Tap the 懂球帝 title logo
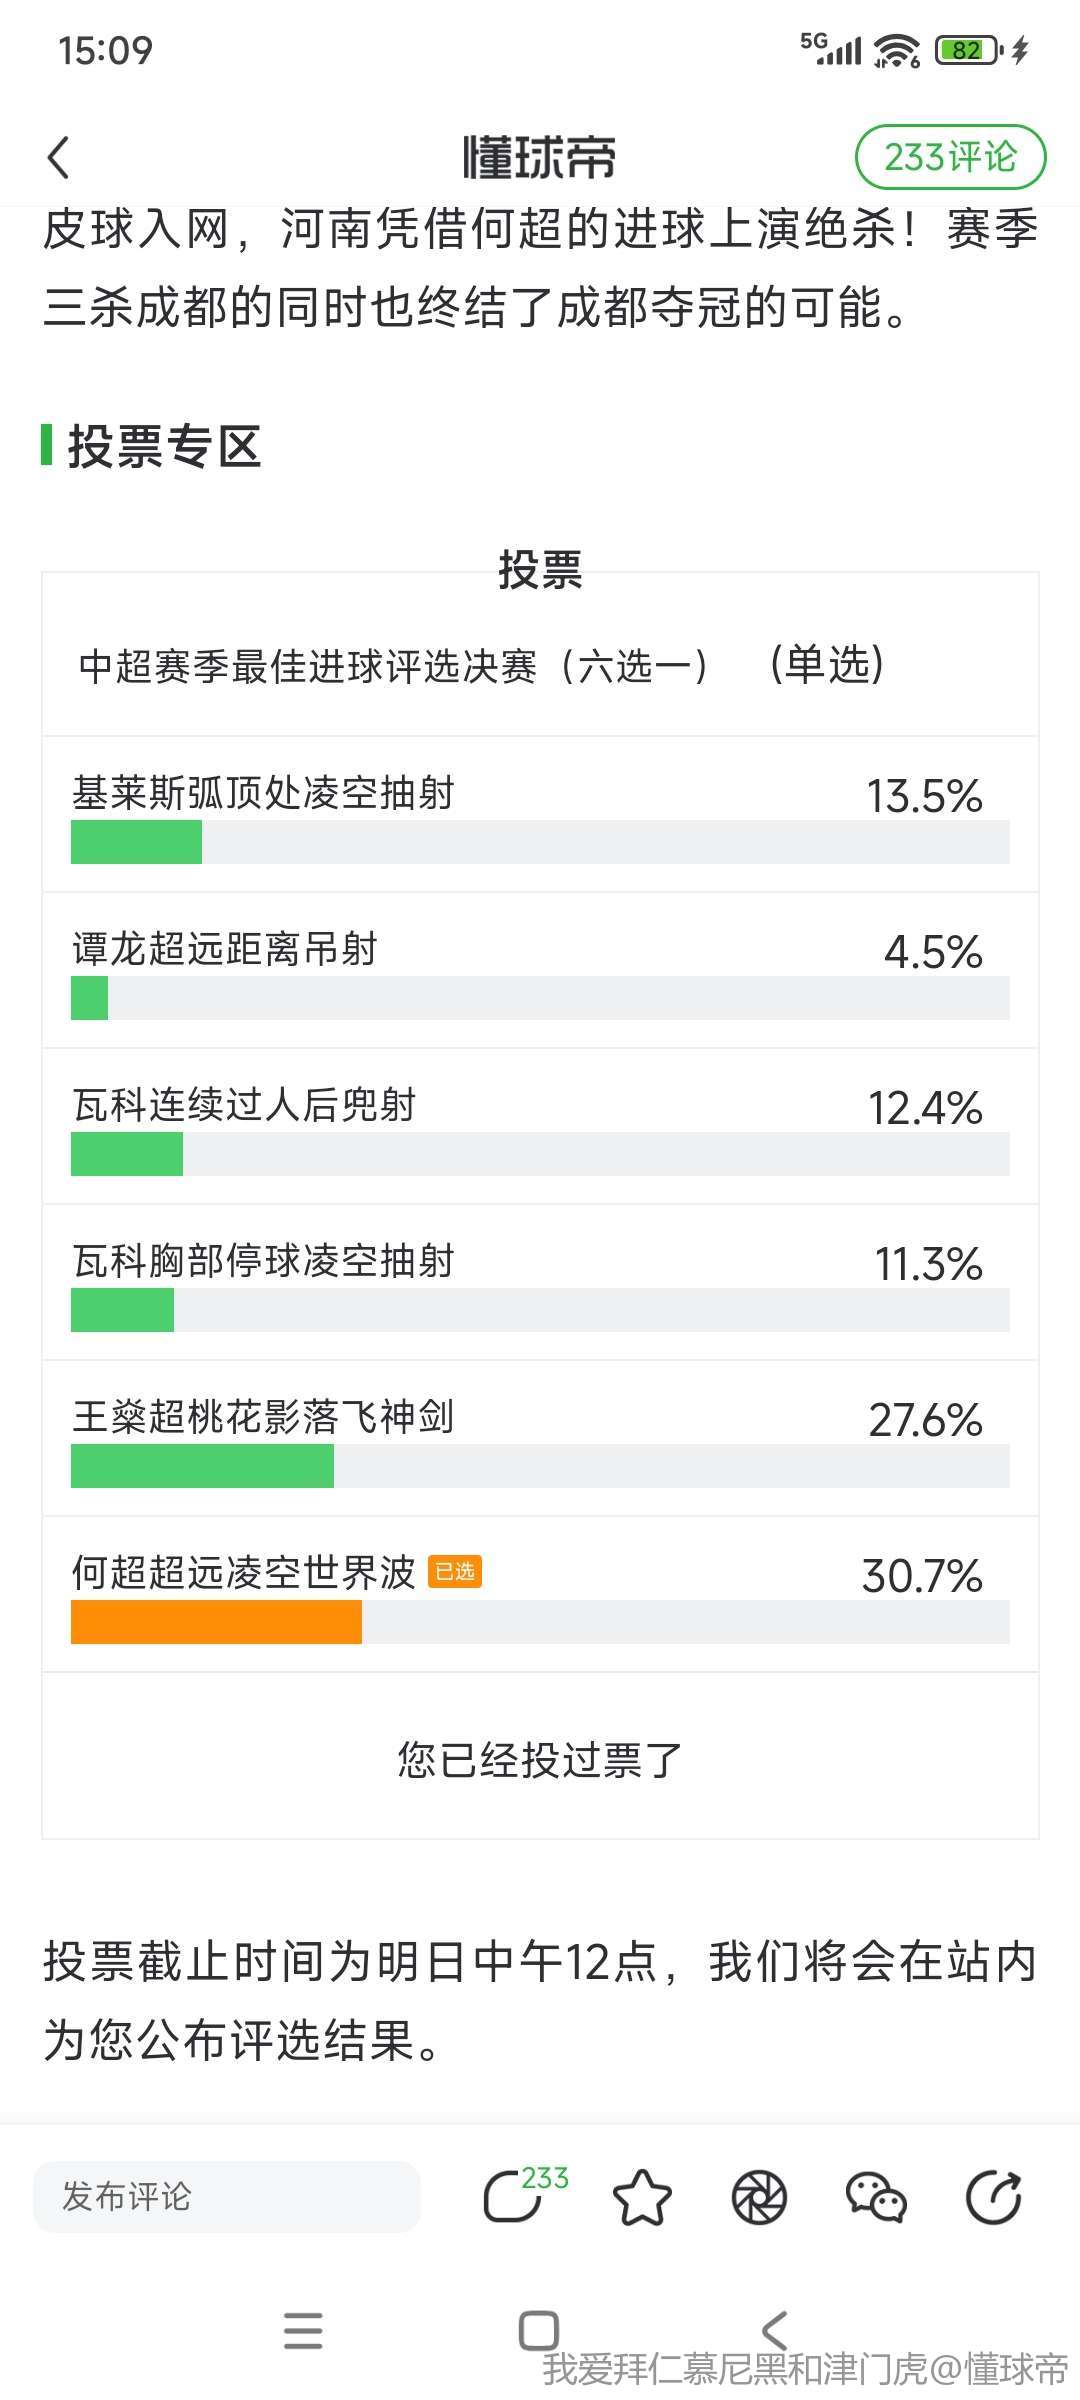The height and width of the screenshot is (2400, 1080). pyautogui.click(x=540, y=158)
